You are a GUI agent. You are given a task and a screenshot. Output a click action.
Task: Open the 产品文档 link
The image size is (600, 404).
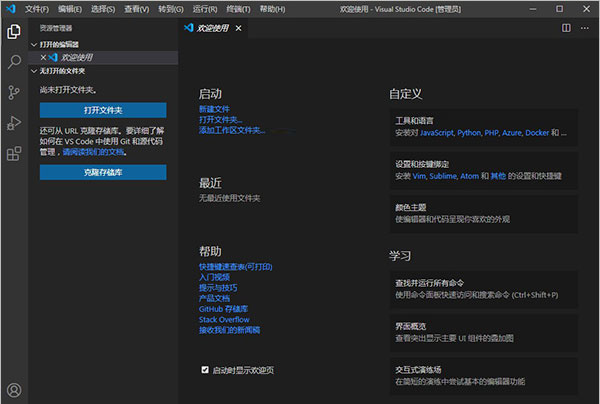click(214, 298)
